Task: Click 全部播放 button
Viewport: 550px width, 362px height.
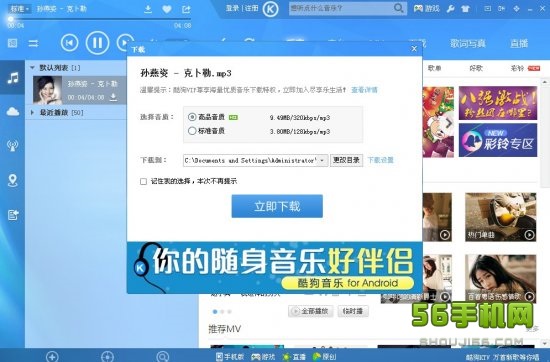Action: click(x=311, y=311)
